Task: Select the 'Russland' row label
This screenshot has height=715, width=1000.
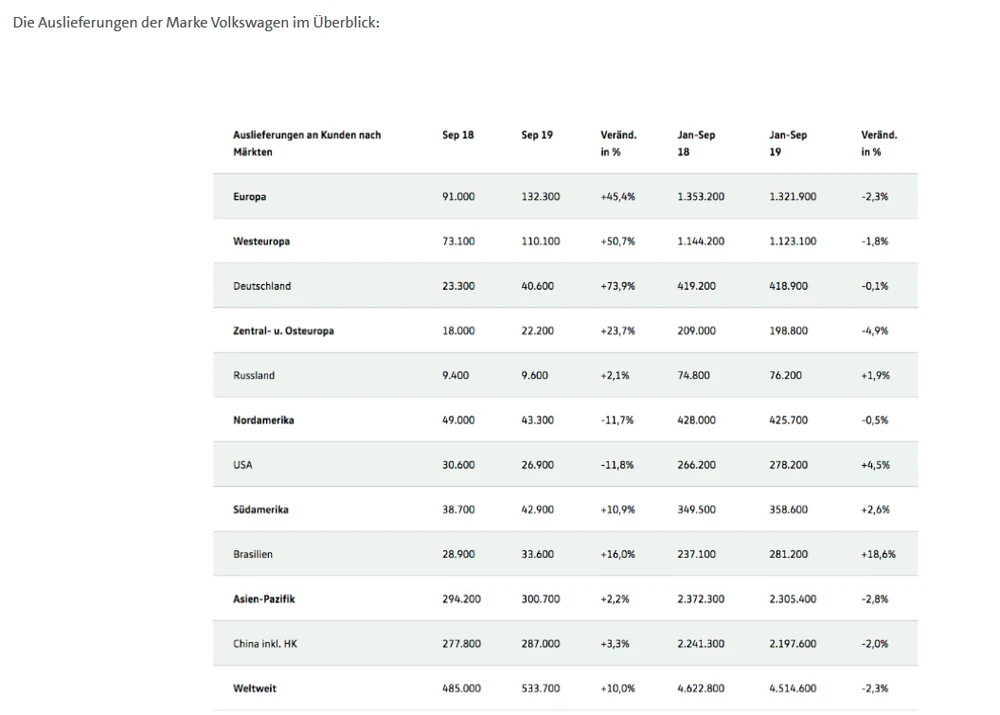Action: tap(254, 376)
